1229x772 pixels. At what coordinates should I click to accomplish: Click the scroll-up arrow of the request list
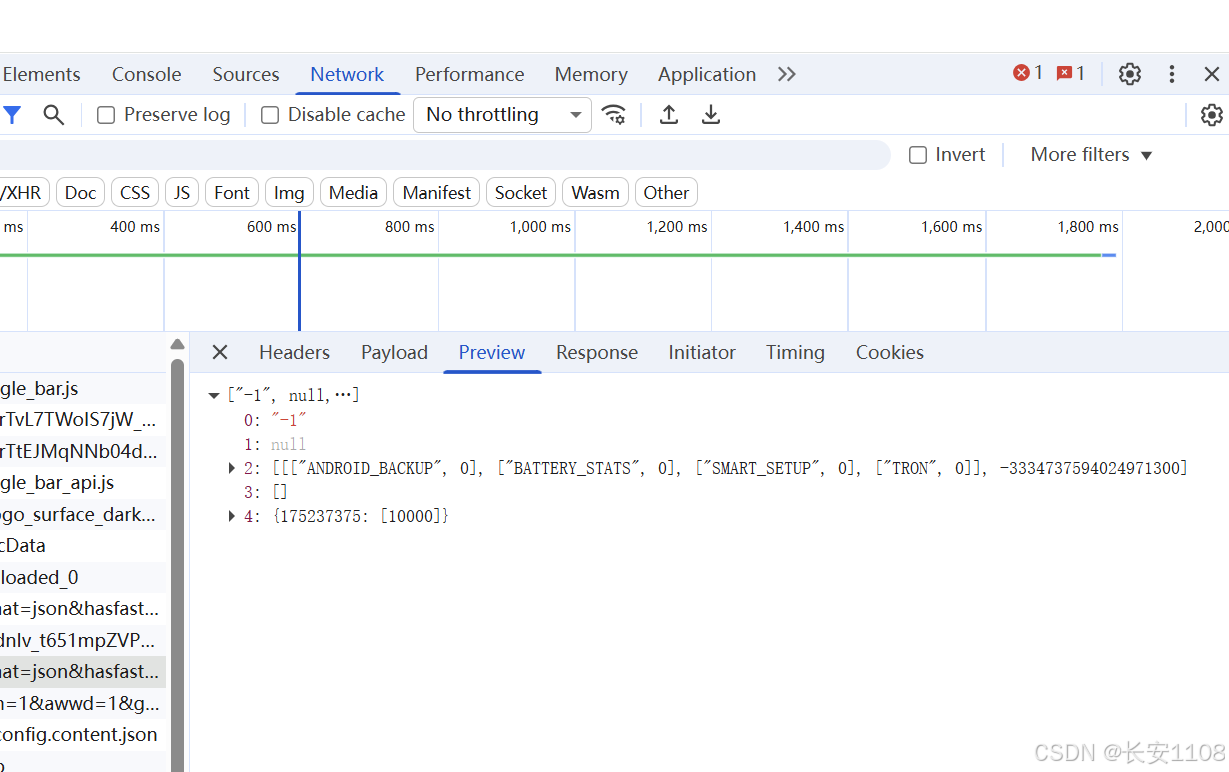[x=177, y=345]
